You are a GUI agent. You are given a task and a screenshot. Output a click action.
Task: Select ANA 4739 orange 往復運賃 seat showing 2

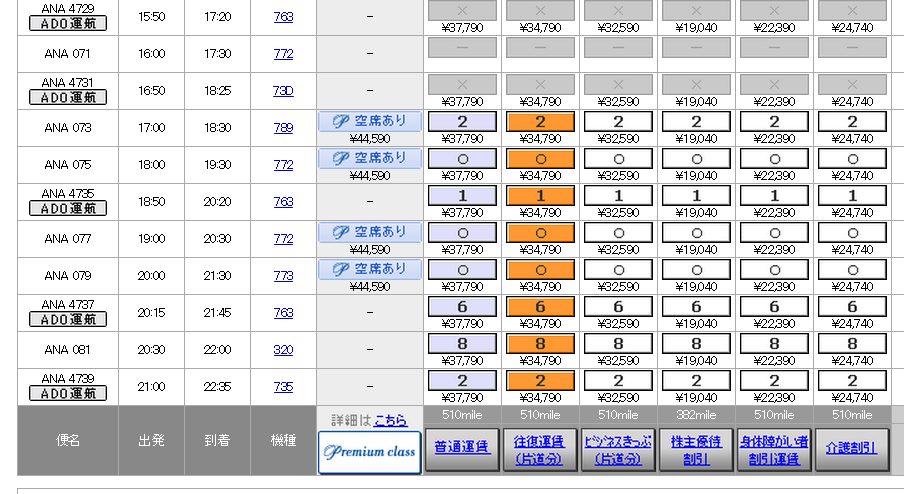click(540, 380)
